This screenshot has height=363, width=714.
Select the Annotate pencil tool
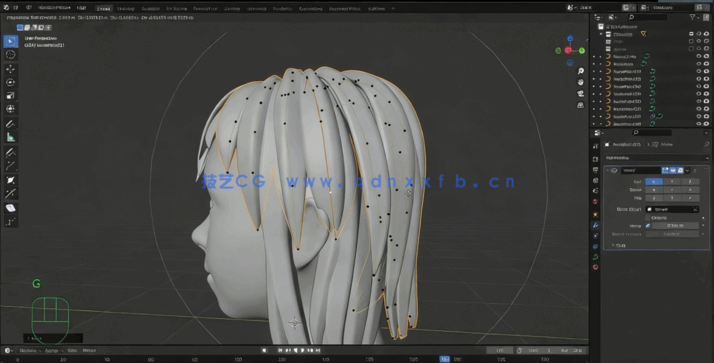[10, 124]
